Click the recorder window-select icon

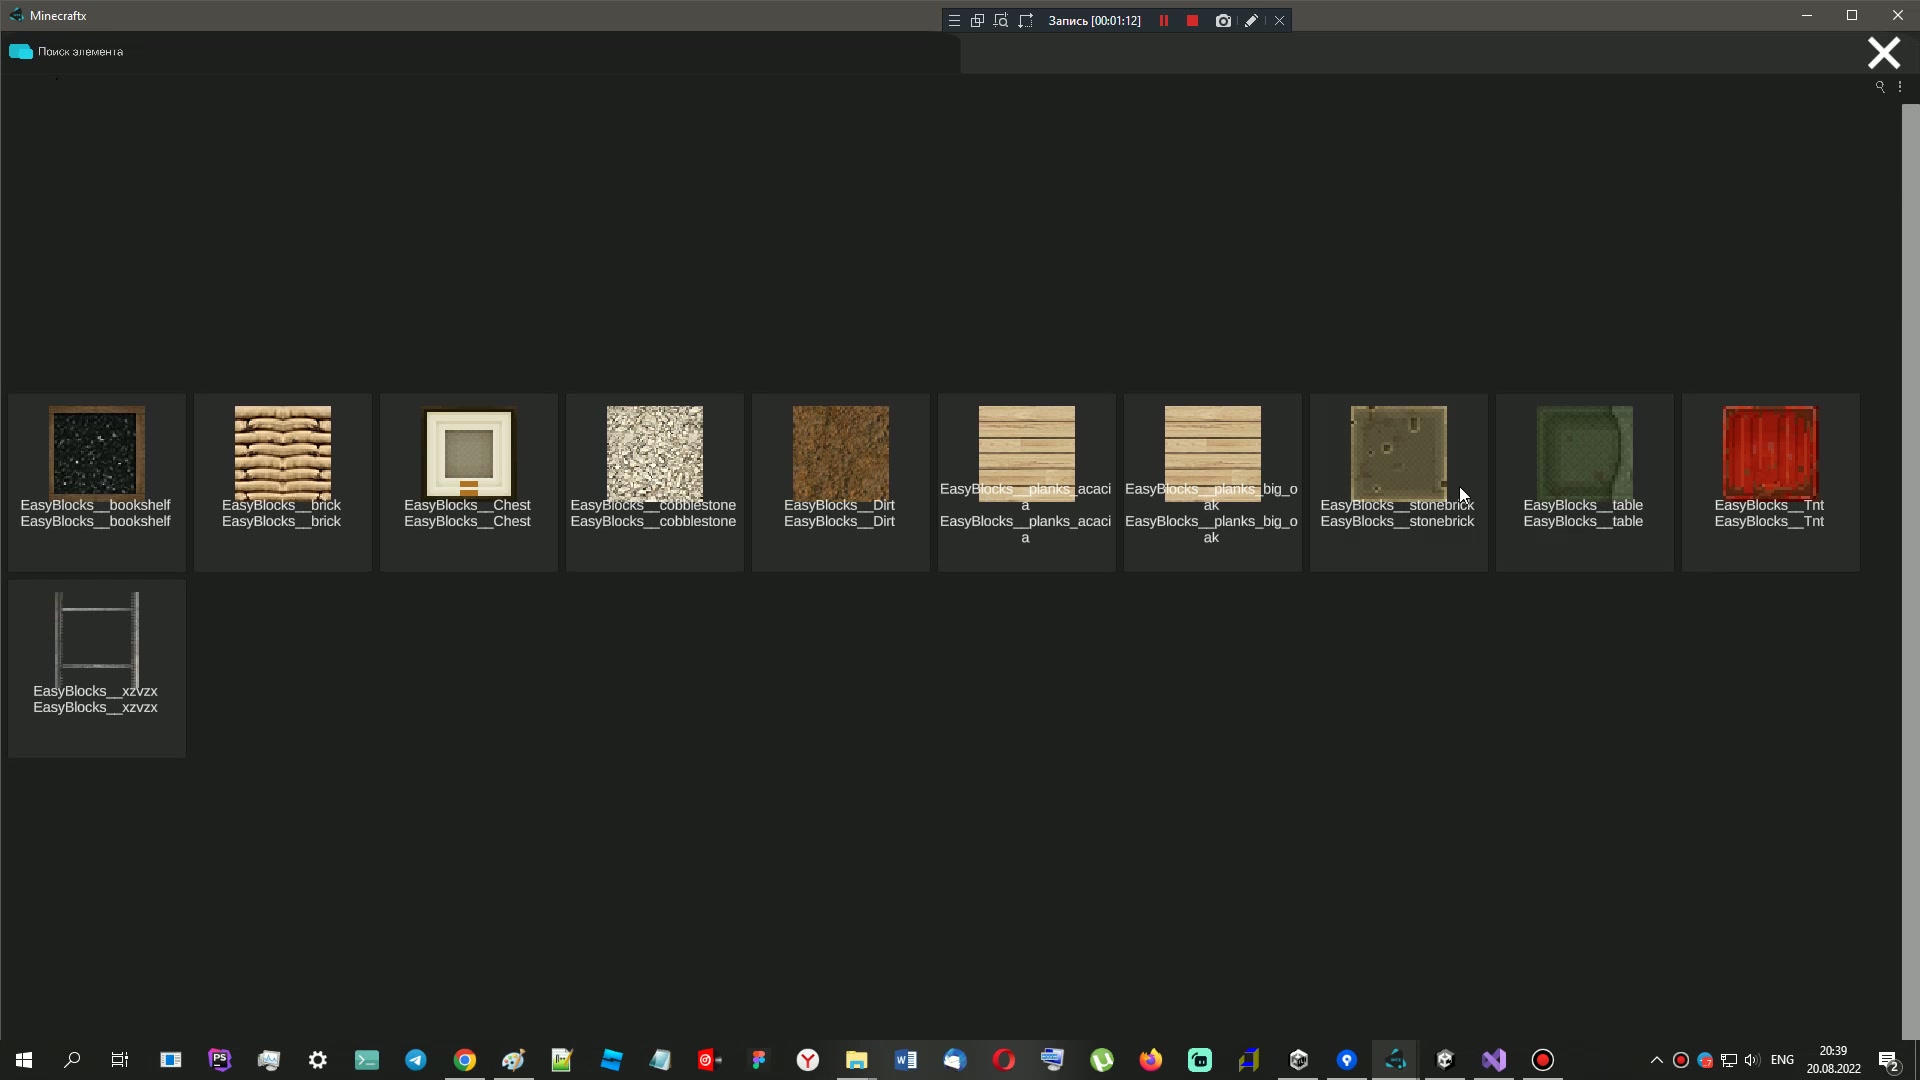[x=977, y=20]
